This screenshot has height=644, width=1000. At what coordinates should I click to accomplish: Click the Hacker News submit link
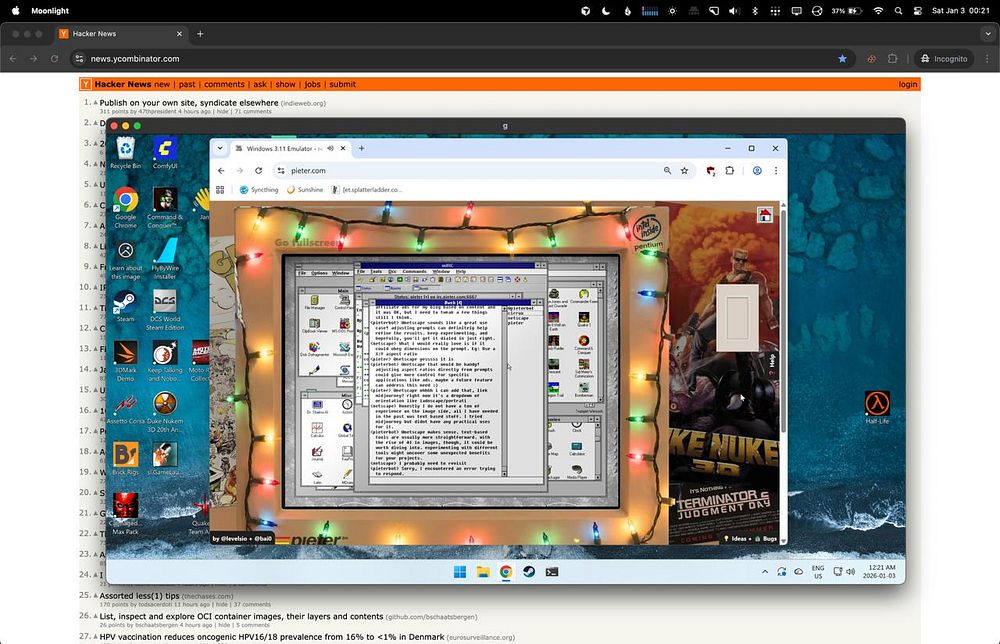click(342, 84)
